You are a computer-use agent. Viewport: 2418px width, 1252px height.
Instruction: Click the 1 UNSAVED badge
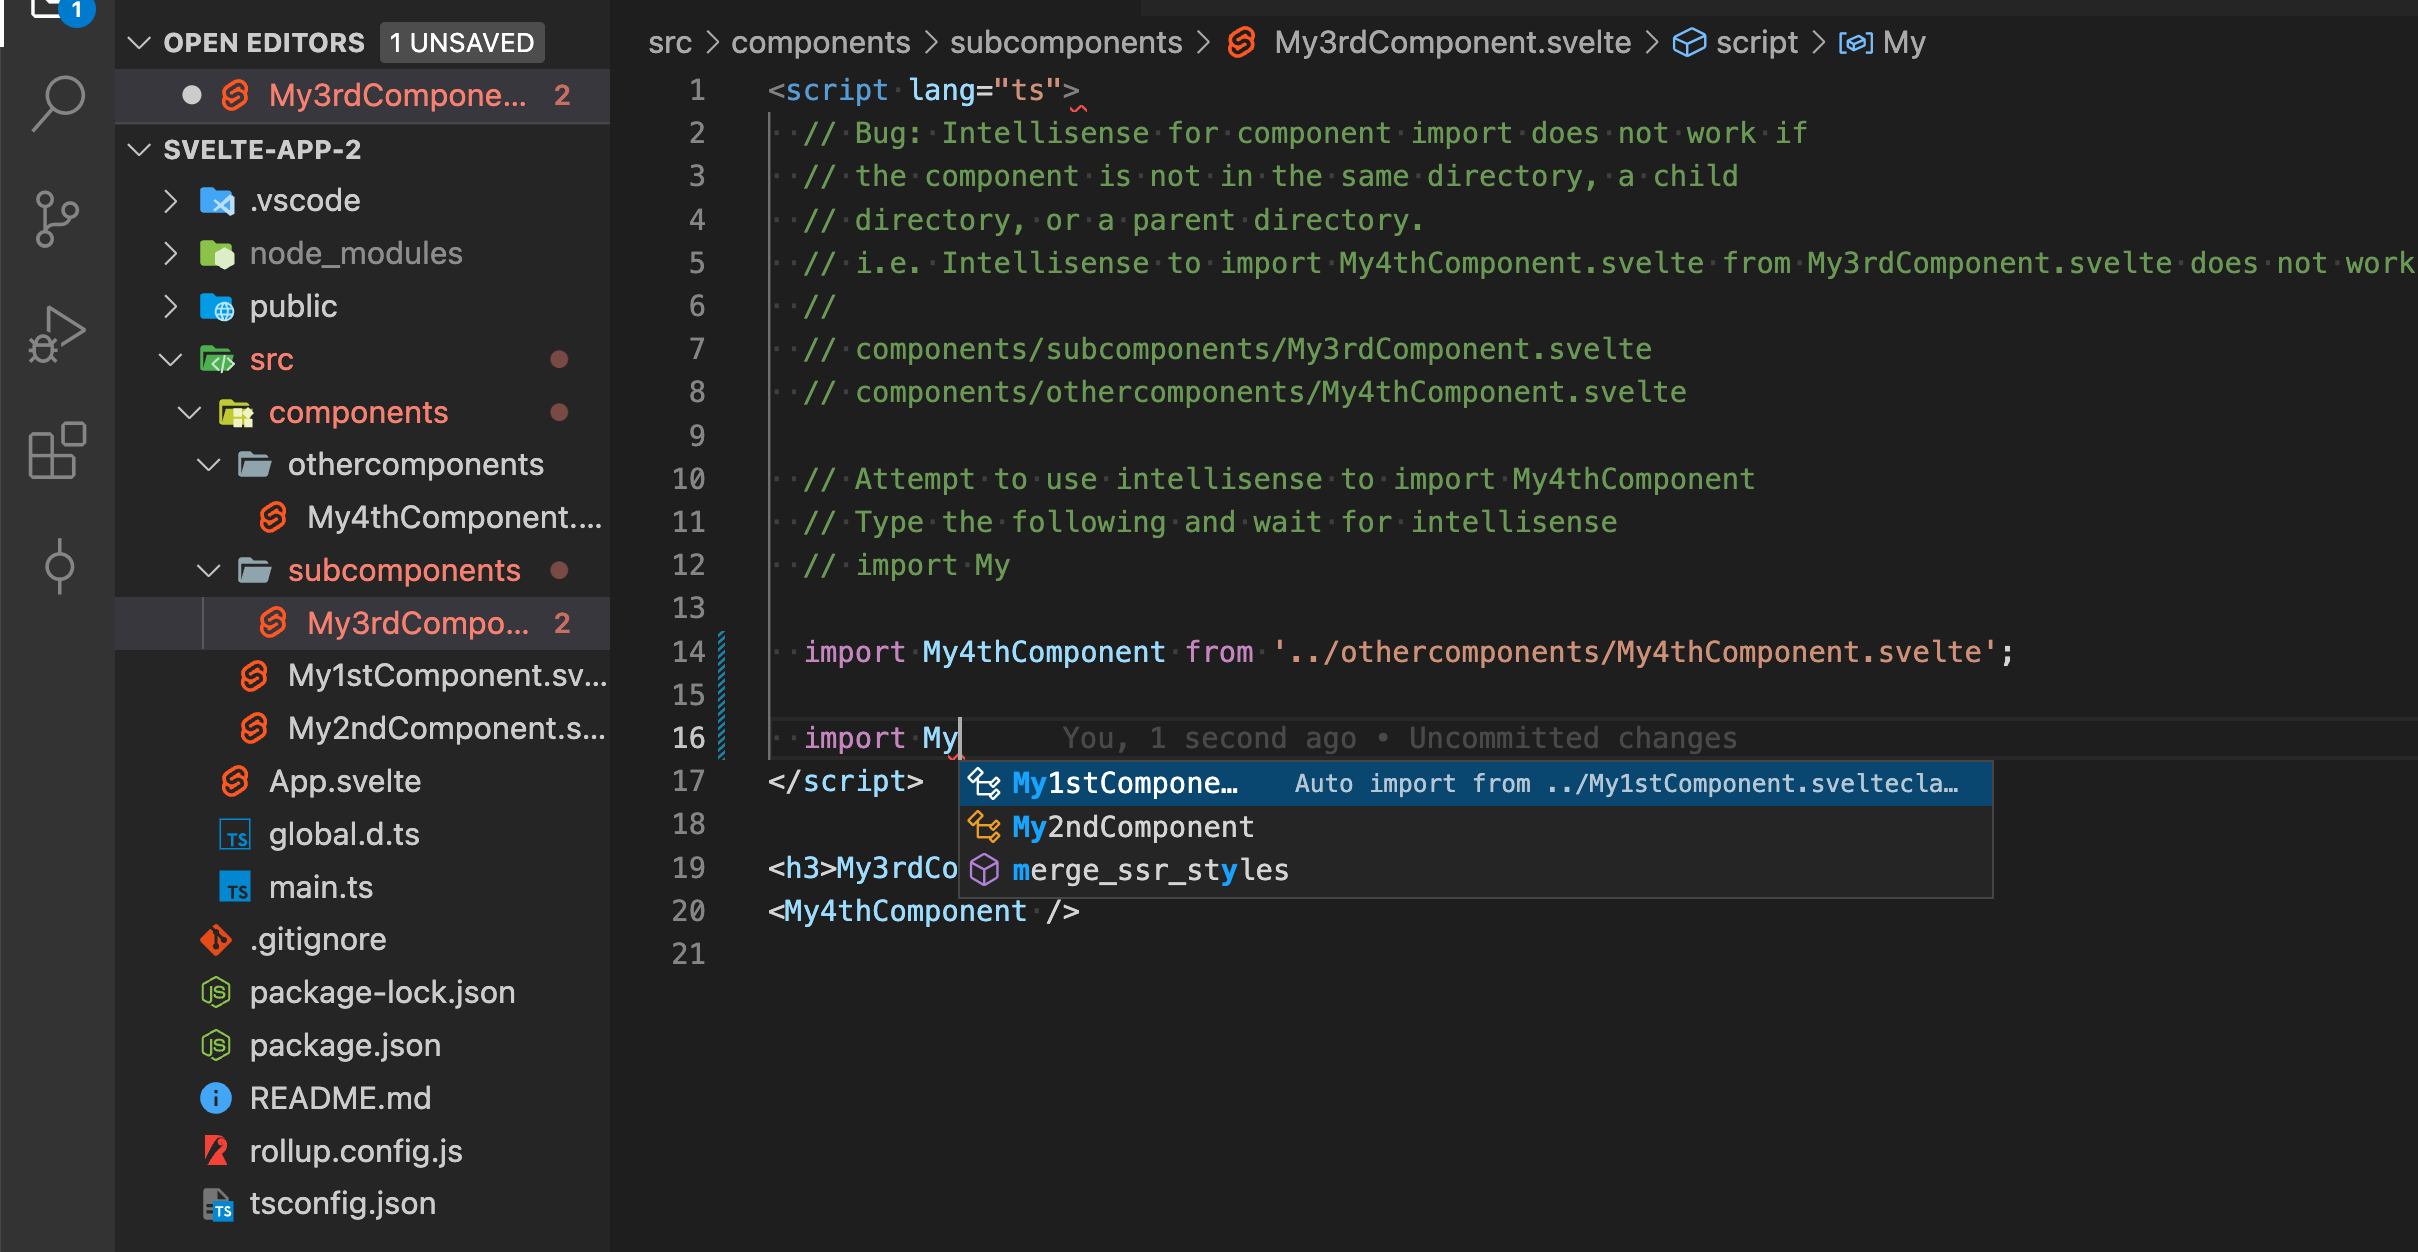click(x=462, y=42)
